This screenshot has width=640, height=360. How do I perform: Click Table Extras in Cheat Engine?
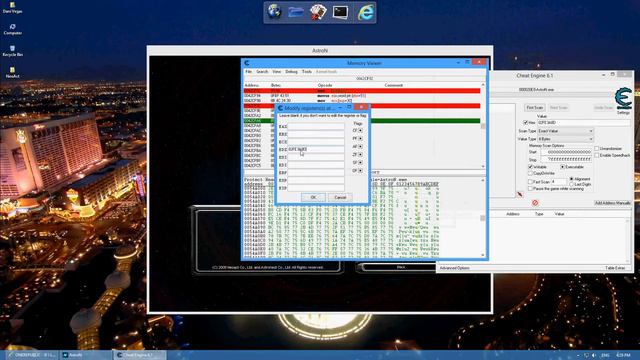point(615,268)
